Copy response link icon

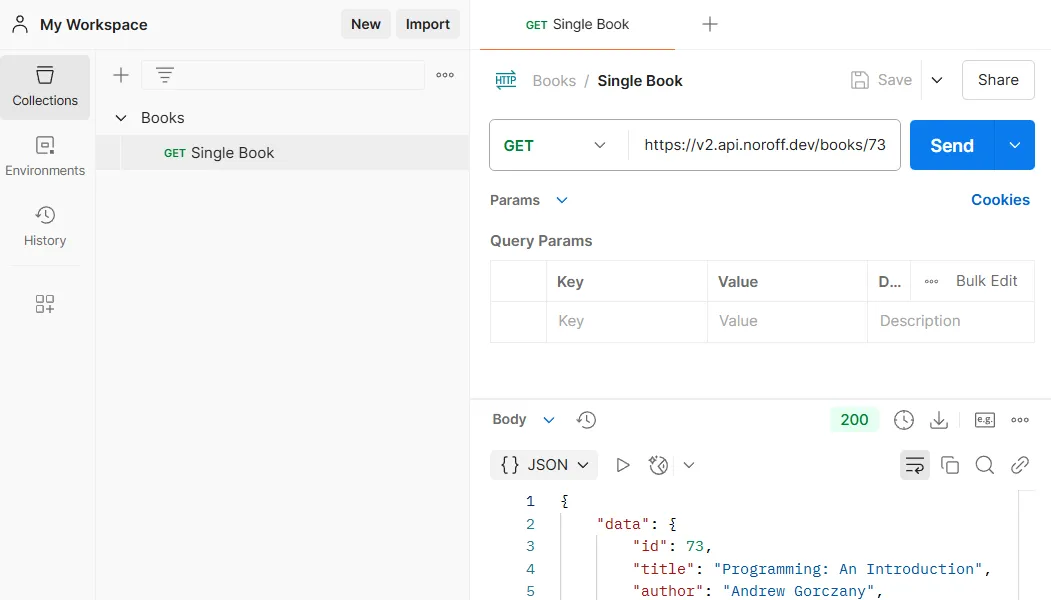point(1020,465)
